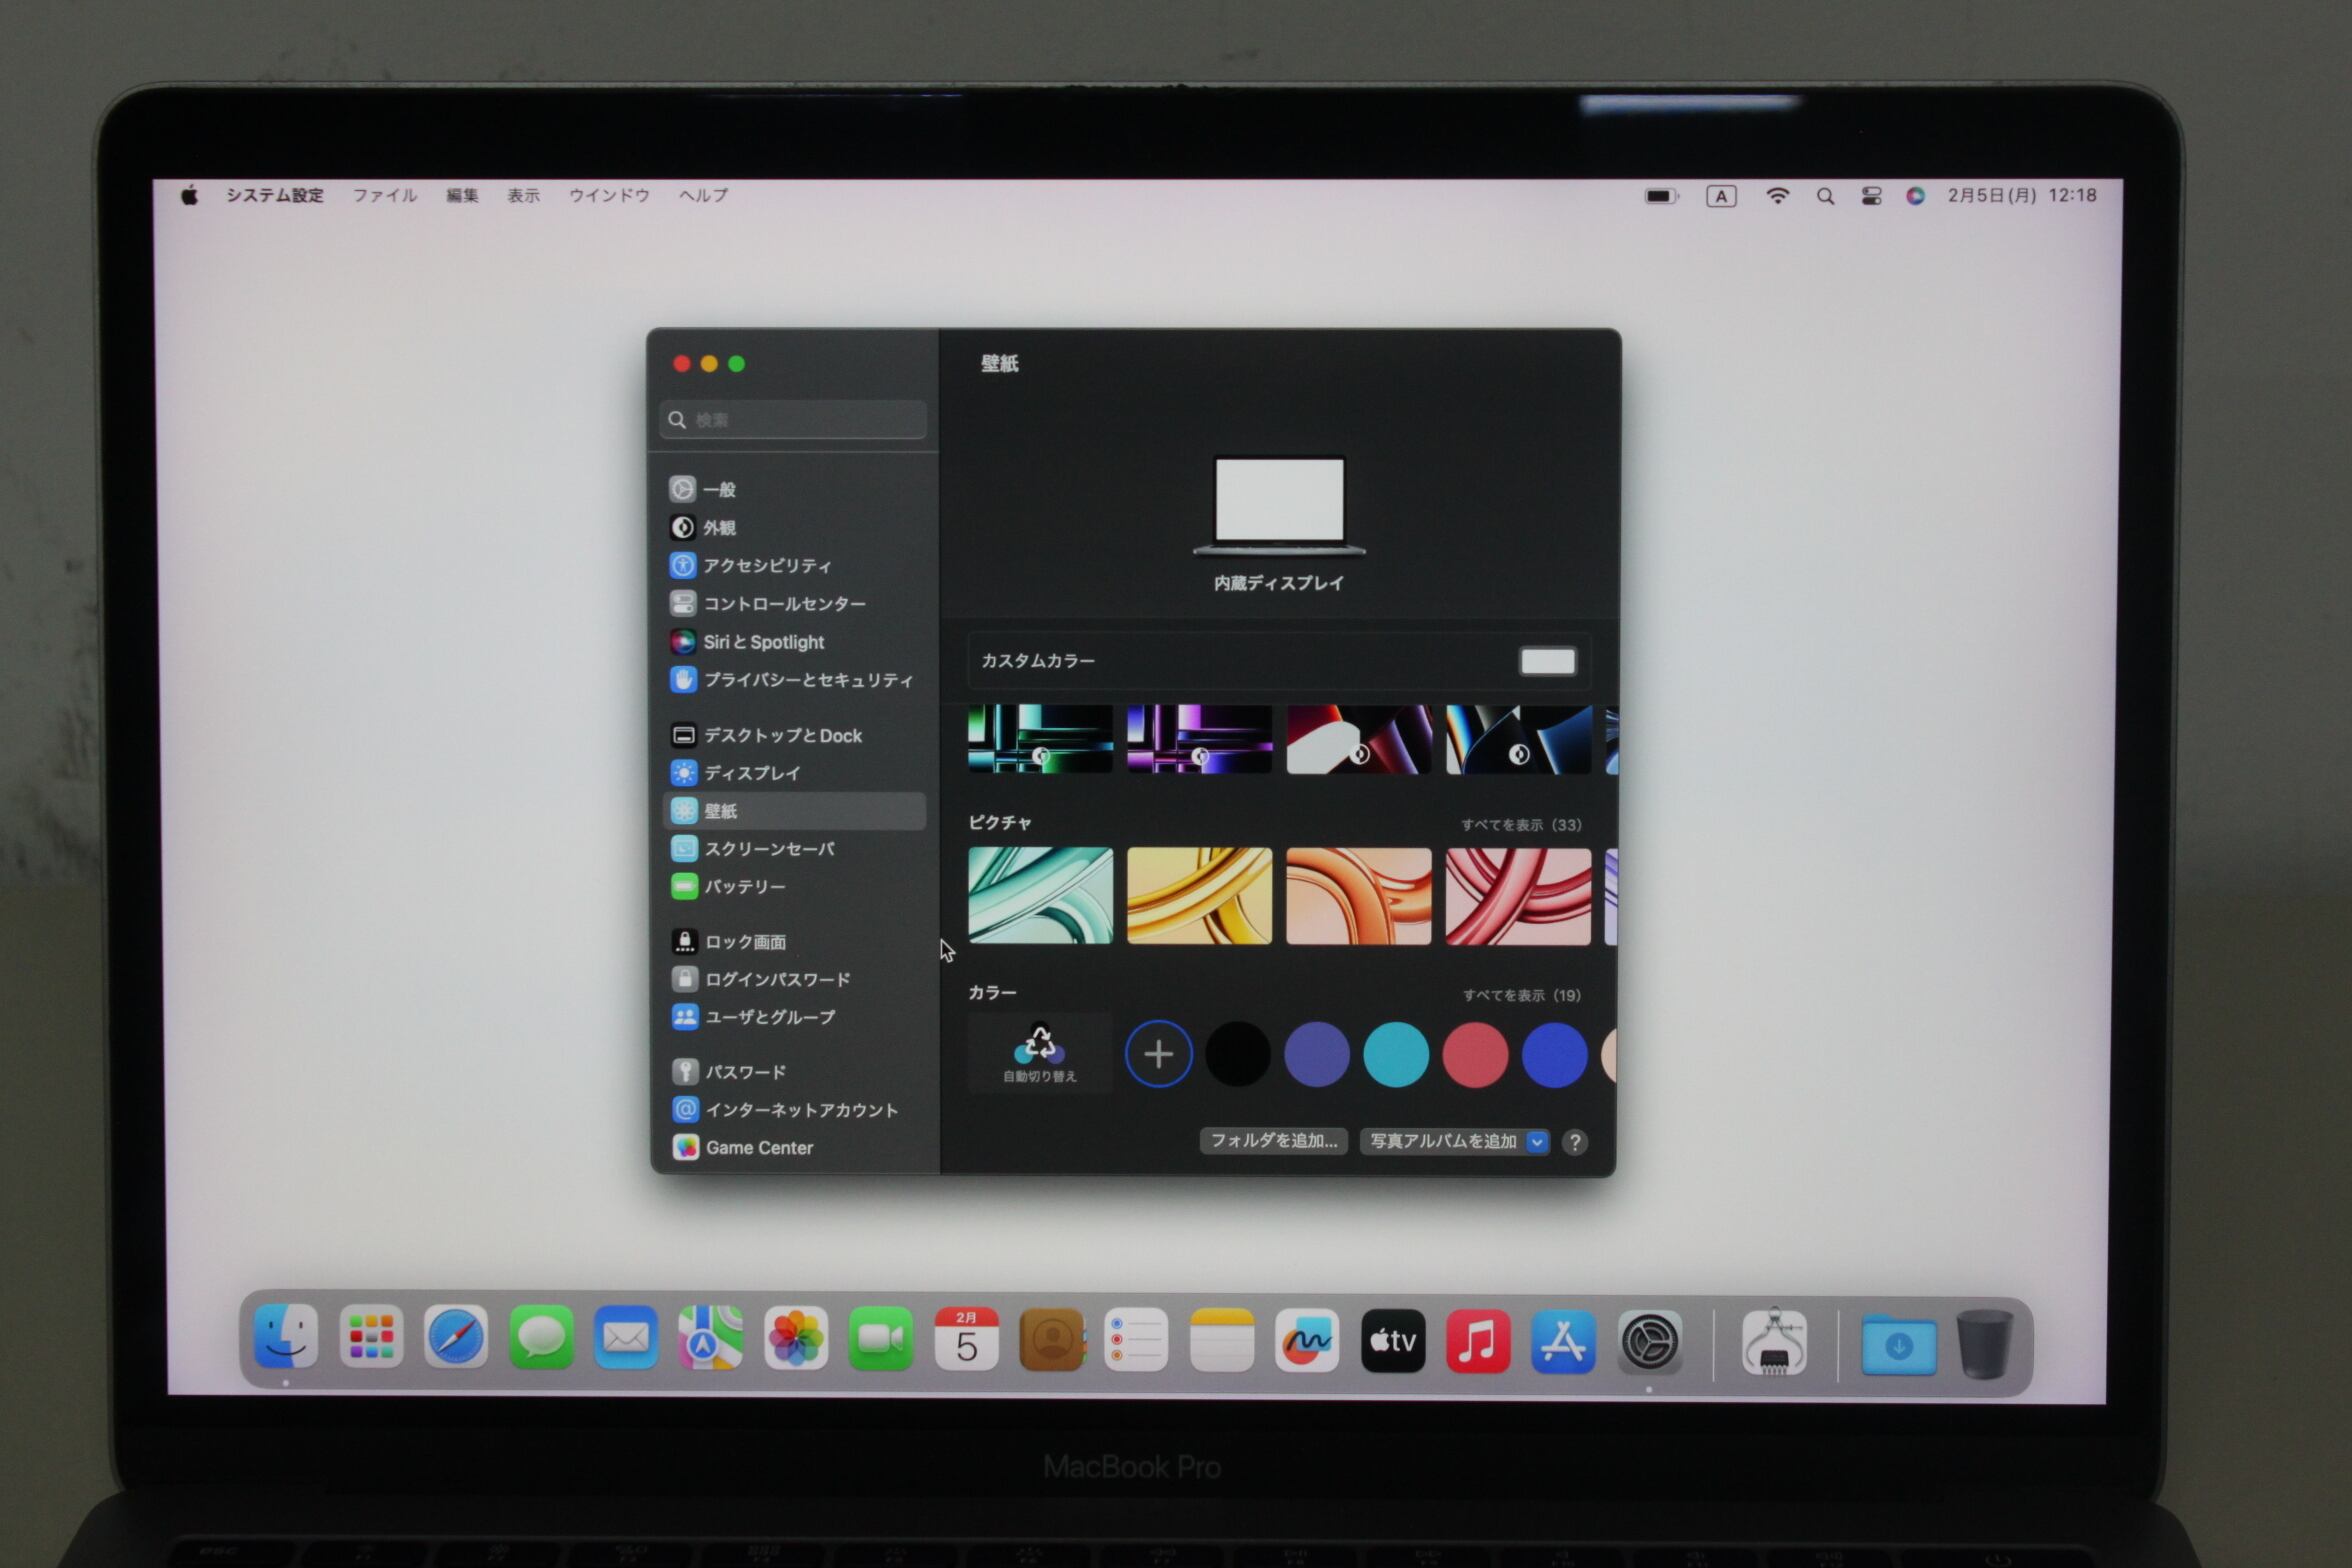
Task: Open the help question mark button
Action: click(x=1575, y=1142)
